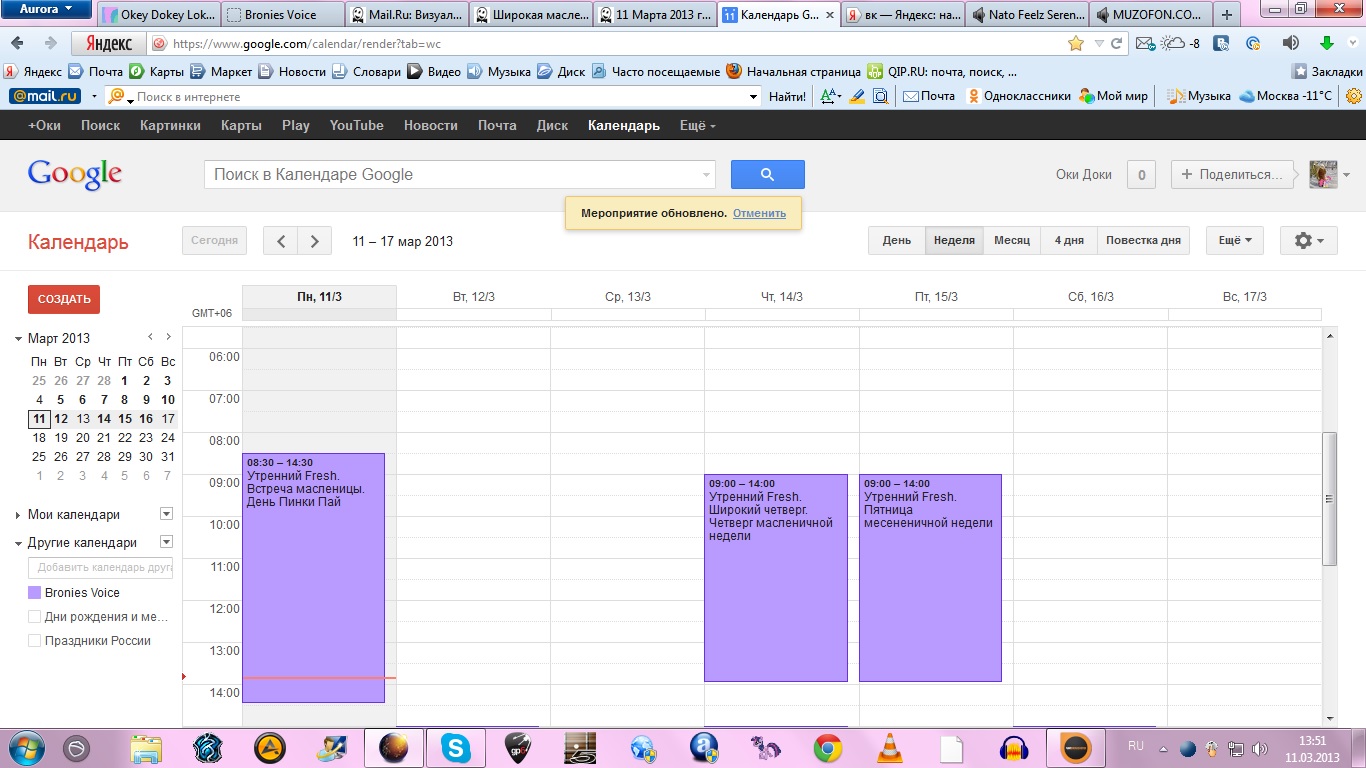This screenshot has height=768, width=1366.
Task: Switch to Неделя view
Action: pos(954,241)
